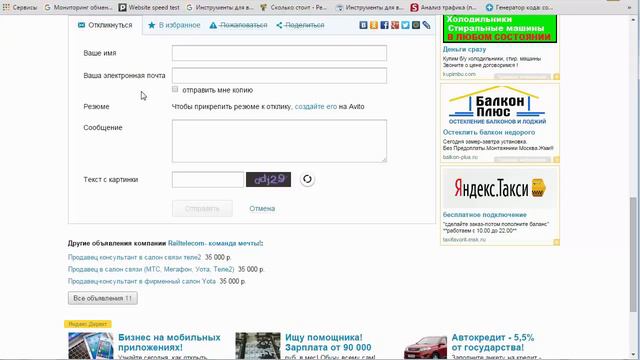640x360 pixels.
Task: Open Продавец в салон связи (МТС, Мегафон...)
Action: pyautogui.click(x=151, y=269)
